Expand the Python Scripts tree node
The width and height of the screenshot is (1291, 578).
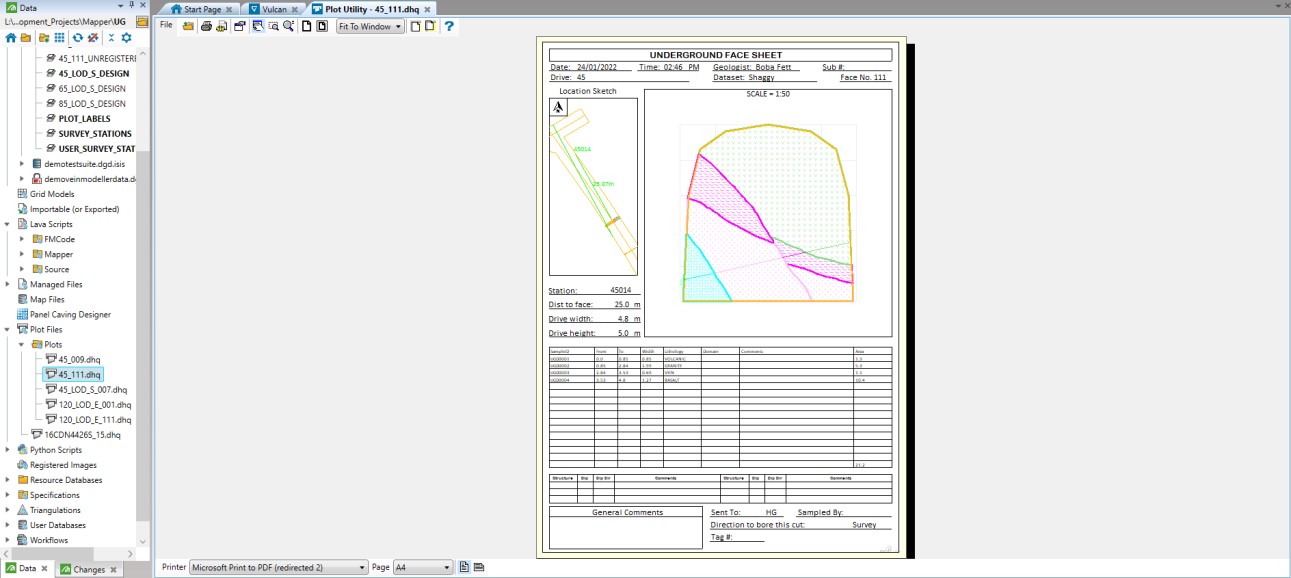(8, 450)
